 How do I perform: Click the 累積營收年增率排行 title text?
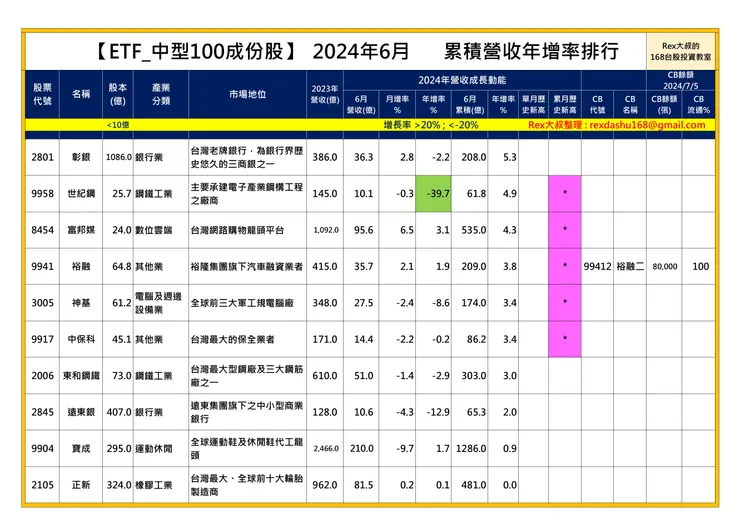point(531,51)
